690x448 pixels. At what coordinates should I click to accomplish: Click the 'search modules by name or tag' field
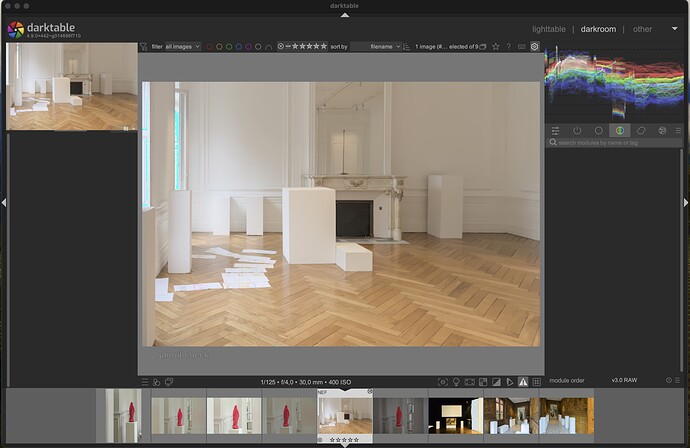coord(614,143)
